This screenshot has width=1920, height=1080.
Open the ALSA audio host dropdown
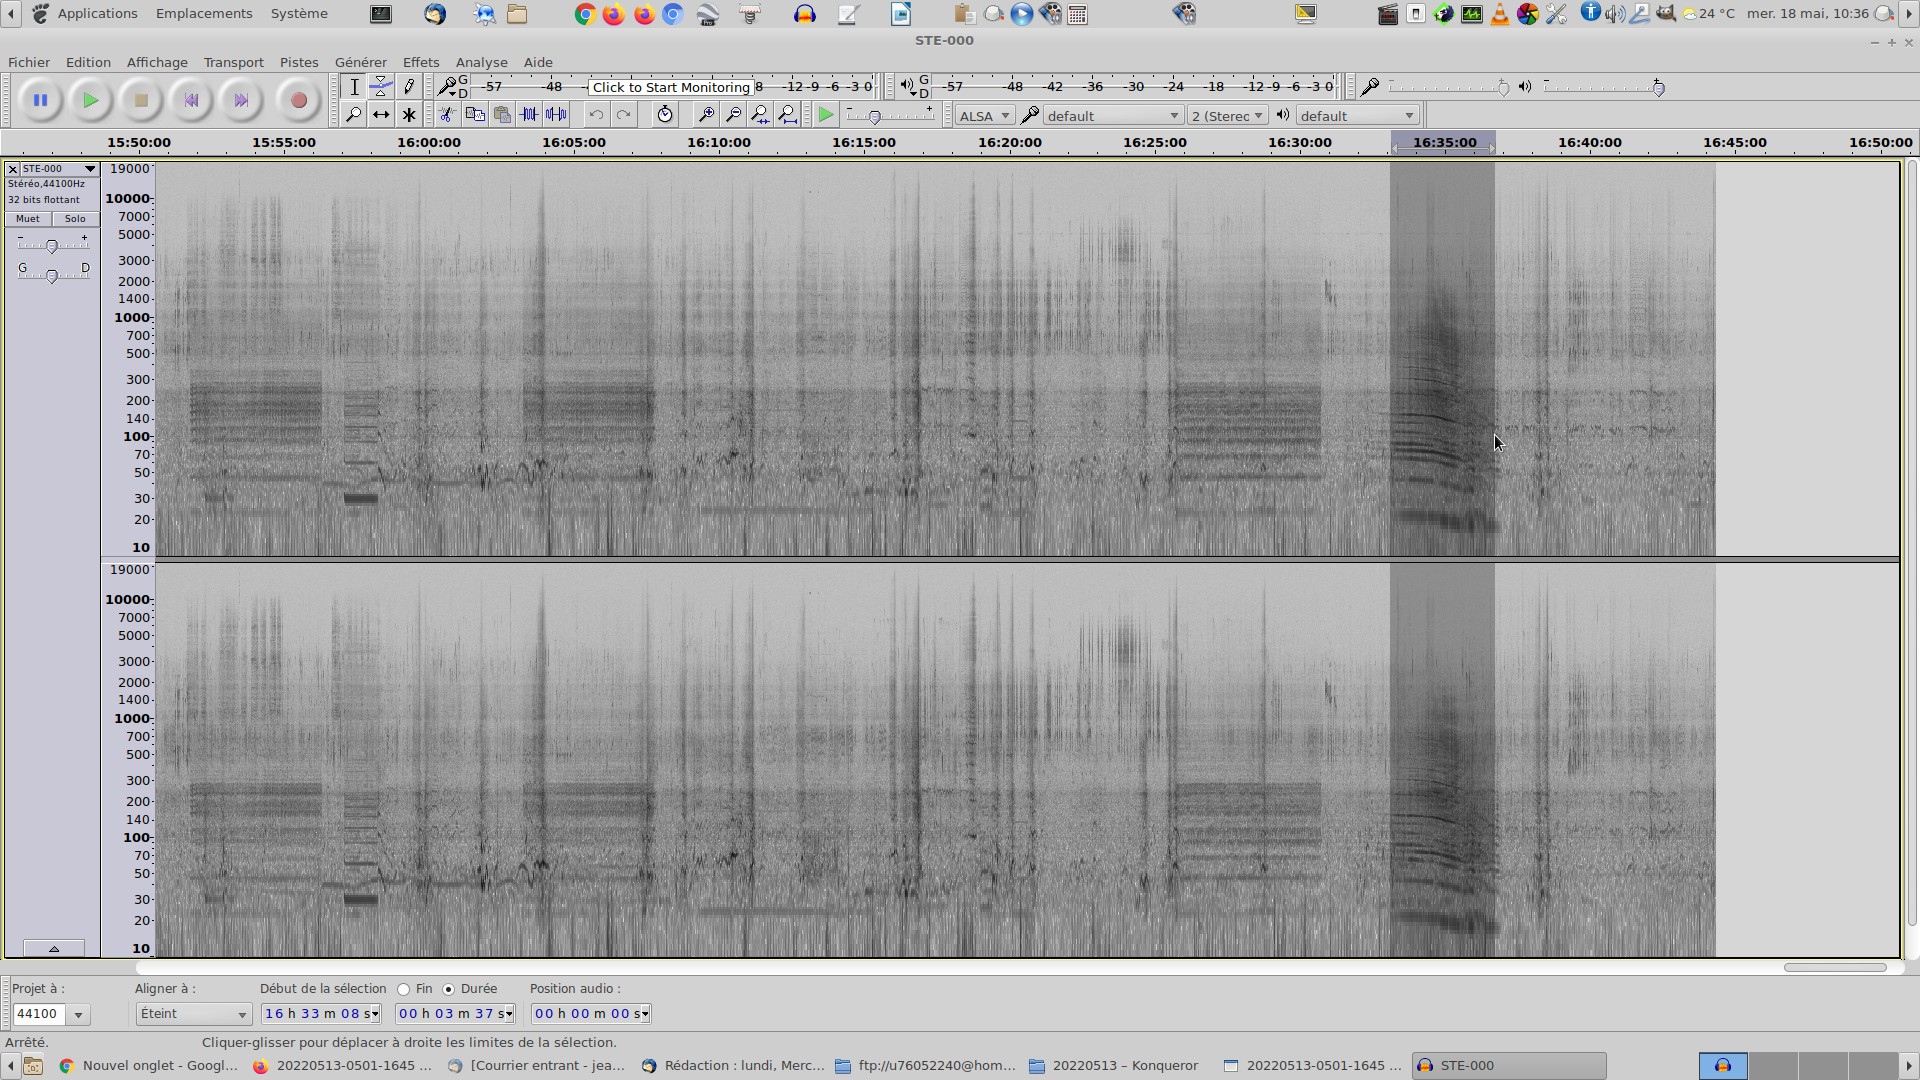pyautogui.click(x=984, y=116)
